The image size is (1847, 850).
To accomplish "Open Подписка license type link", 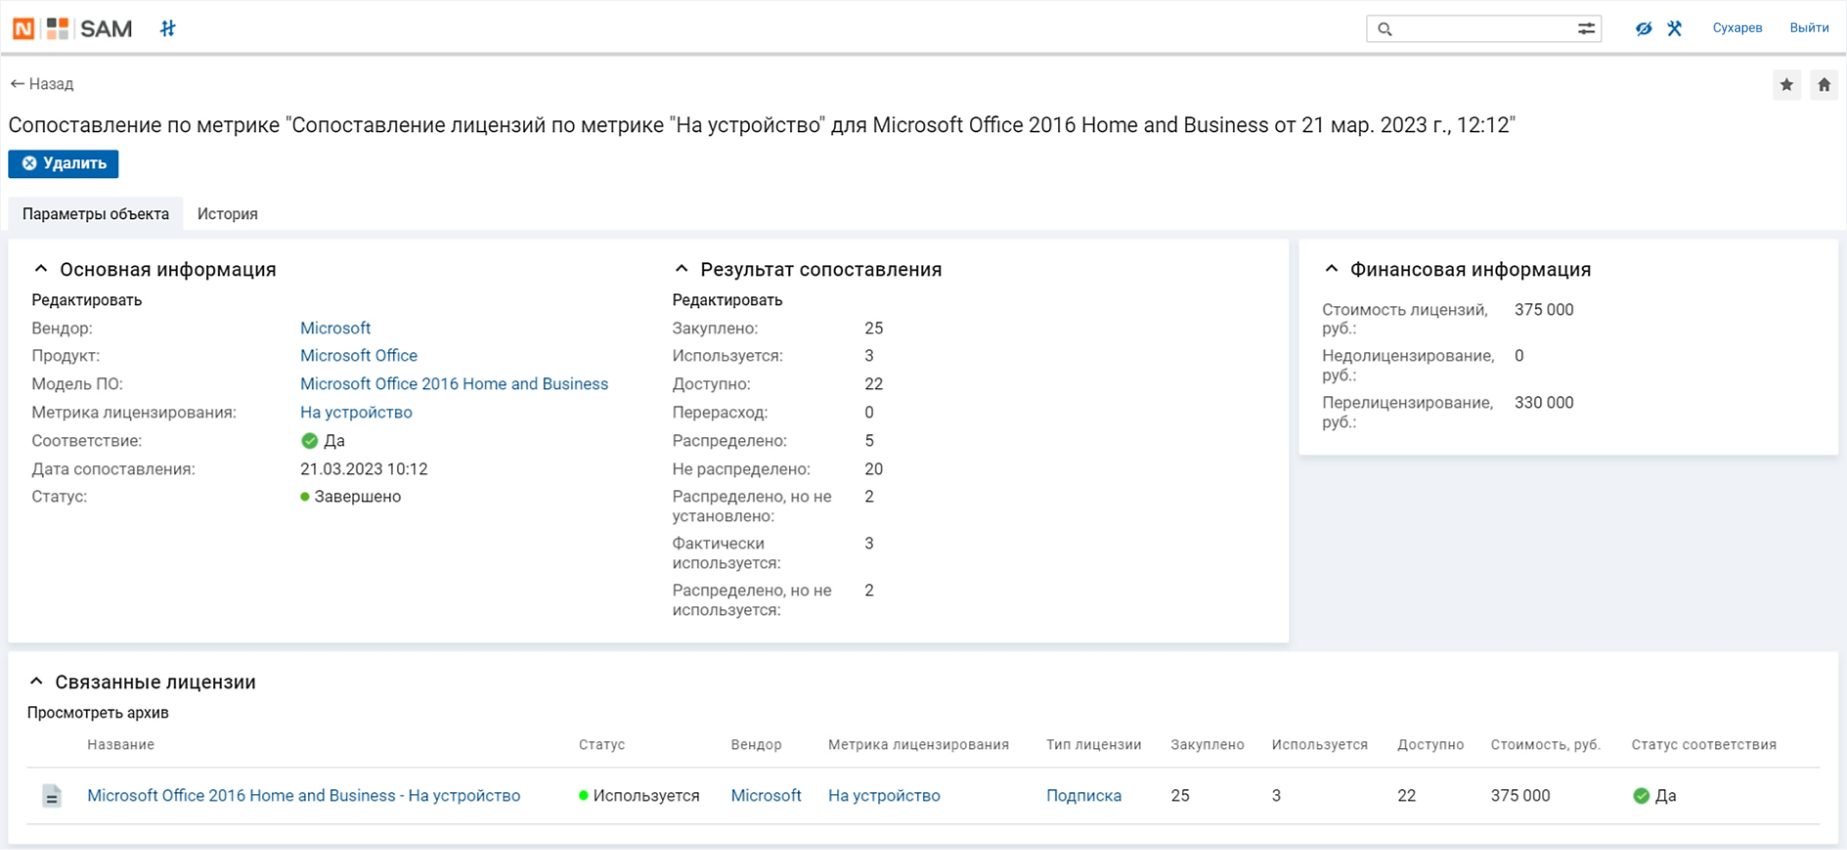I will tap(1084, 796).
